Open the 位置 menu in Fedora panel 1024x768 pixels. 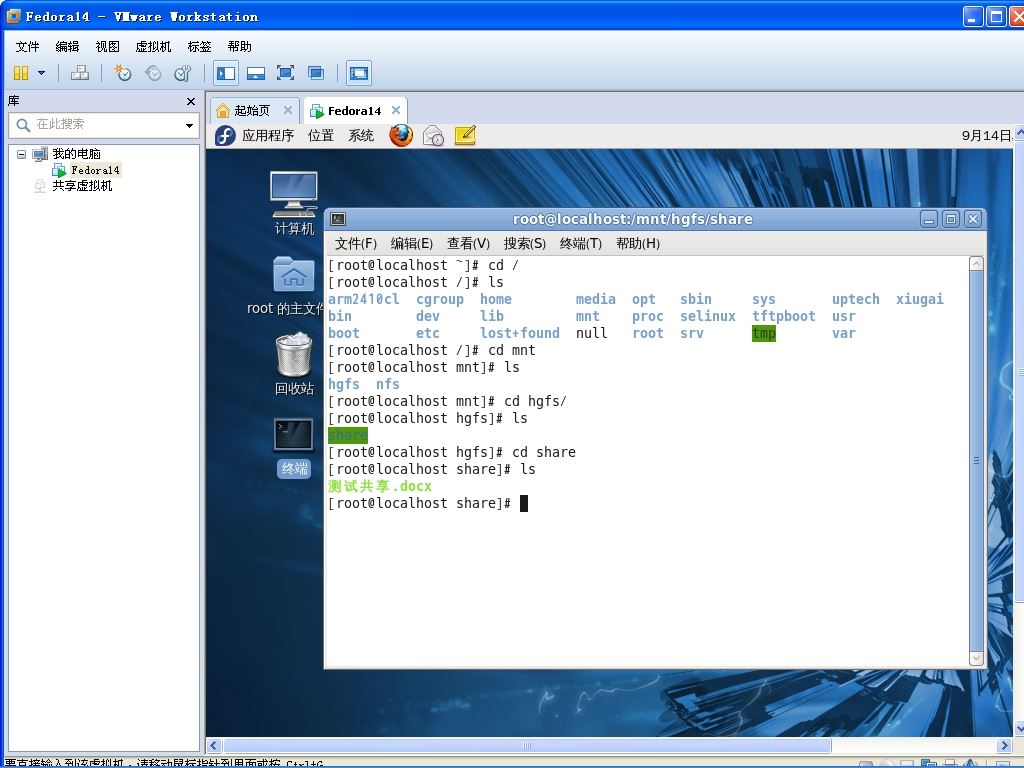(x=321, y=135)
